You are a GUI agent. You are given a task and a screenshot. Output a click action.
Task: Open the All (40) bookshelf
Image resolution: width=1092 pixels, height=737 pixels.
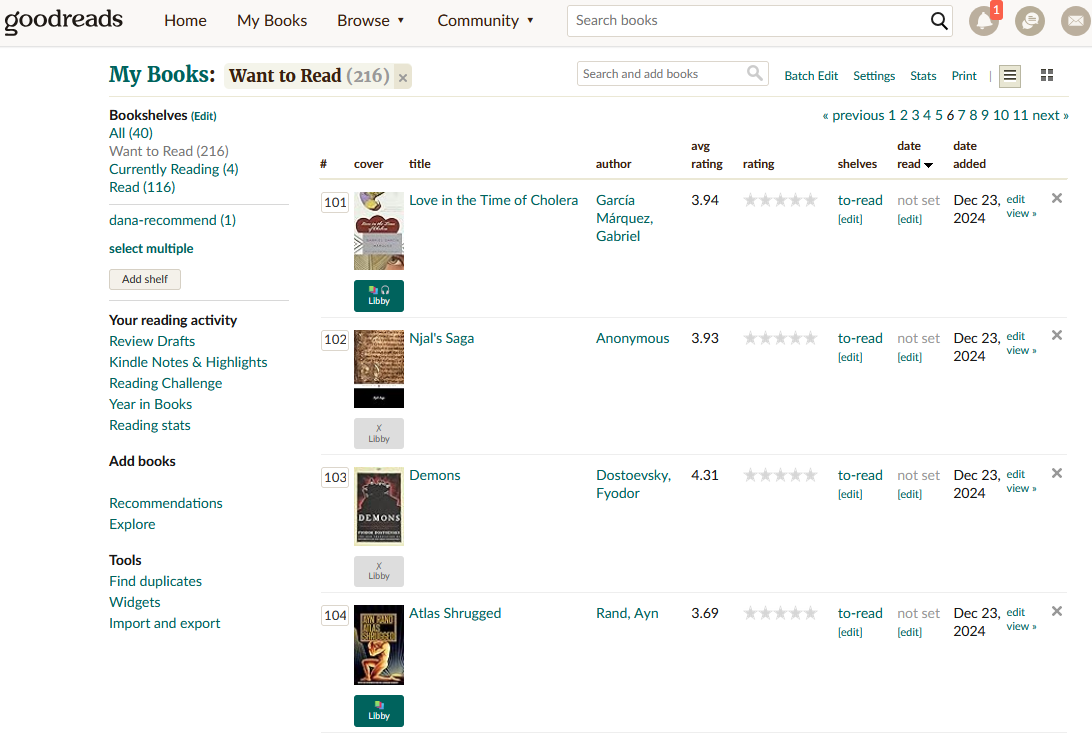131,133
